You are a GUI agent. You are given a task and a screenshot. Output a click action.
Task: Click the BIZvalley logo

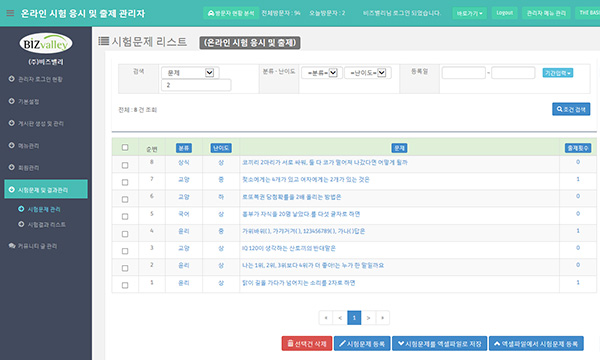[46, 44]
